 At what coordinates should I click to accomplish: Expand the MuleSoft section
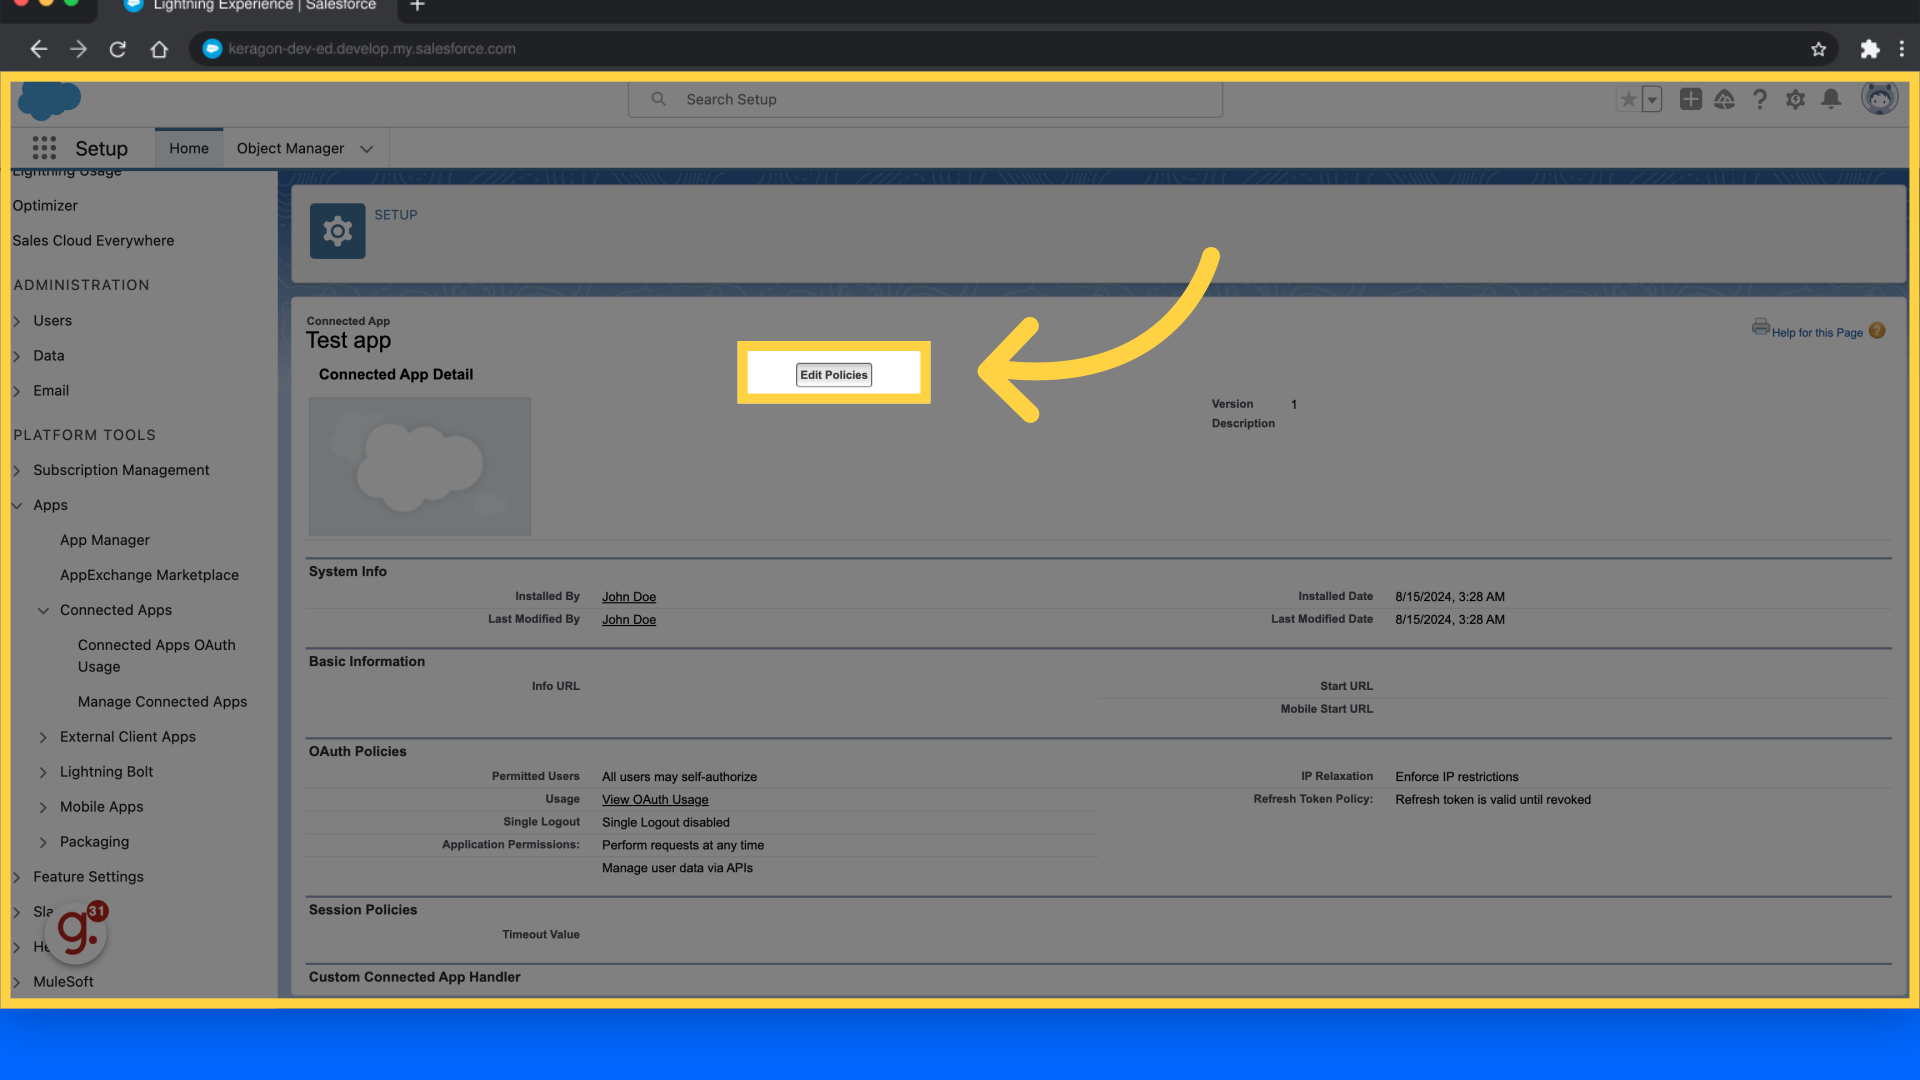(x=16, y=982)
